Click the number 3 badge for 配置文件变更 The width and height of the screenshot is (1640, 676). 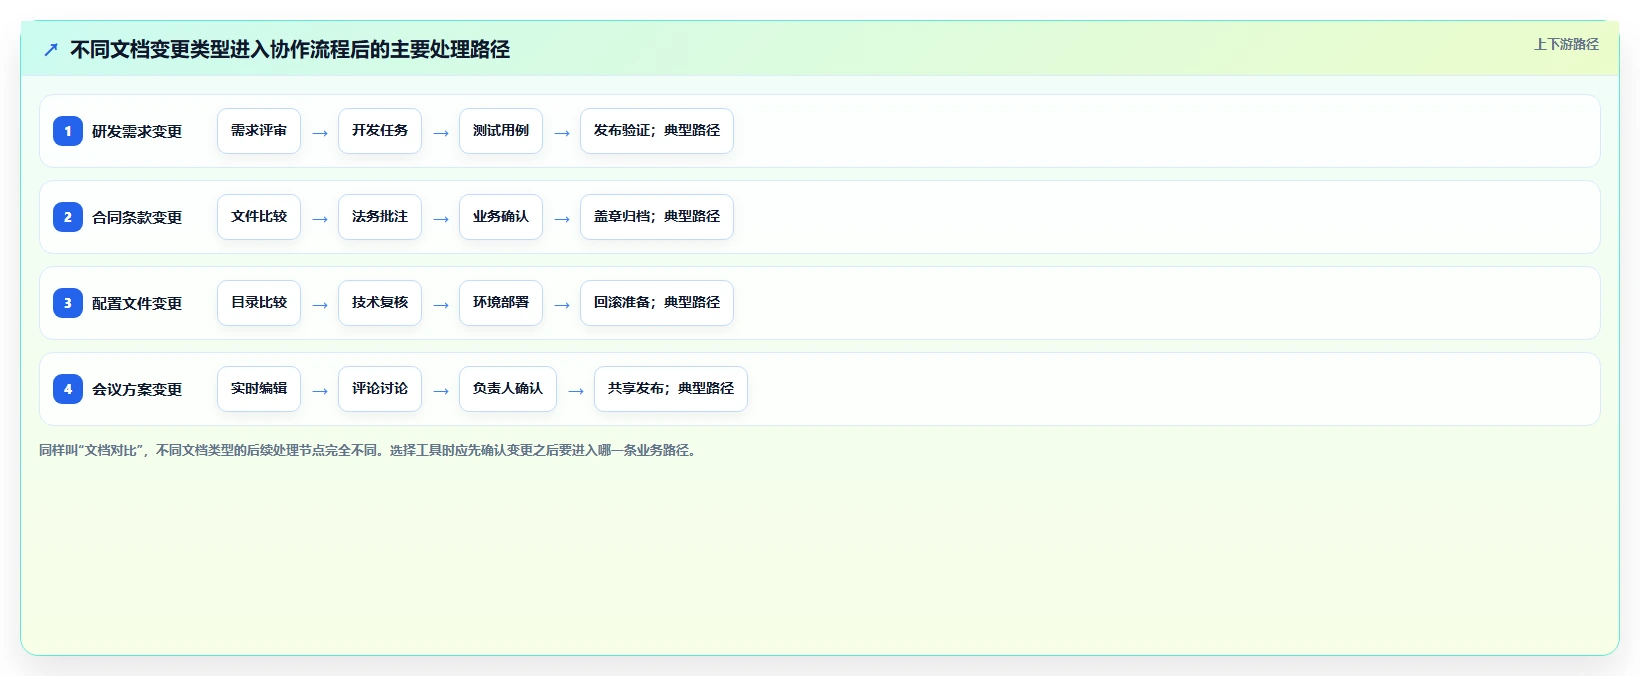pyautogui.click(x=68, y=303)
